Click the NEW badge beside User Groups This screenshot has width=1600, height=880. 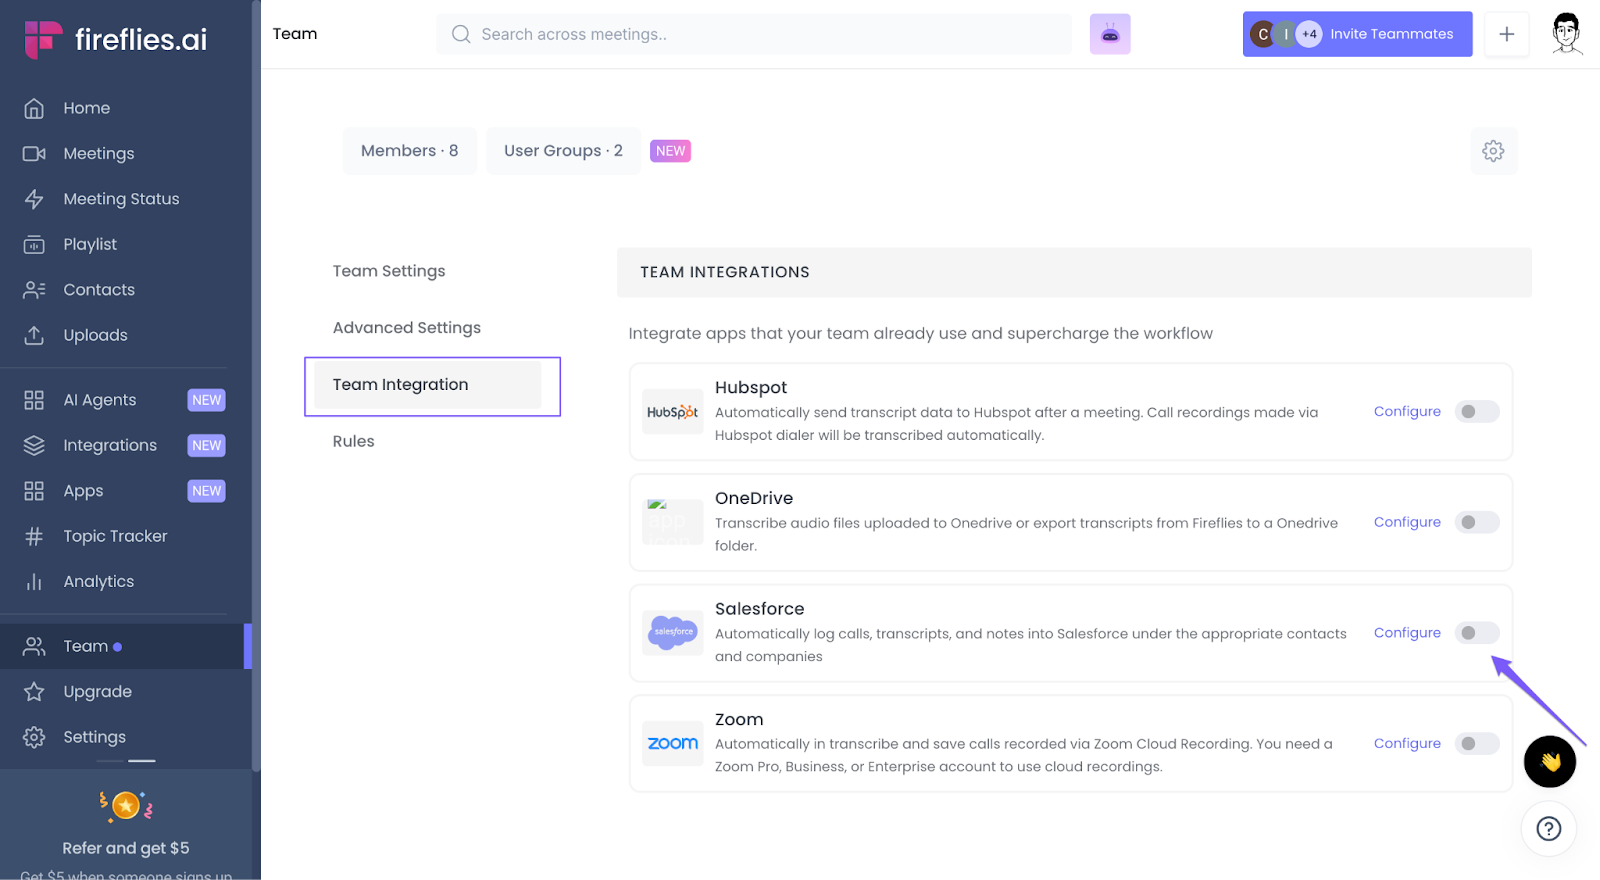coord(670,151)
